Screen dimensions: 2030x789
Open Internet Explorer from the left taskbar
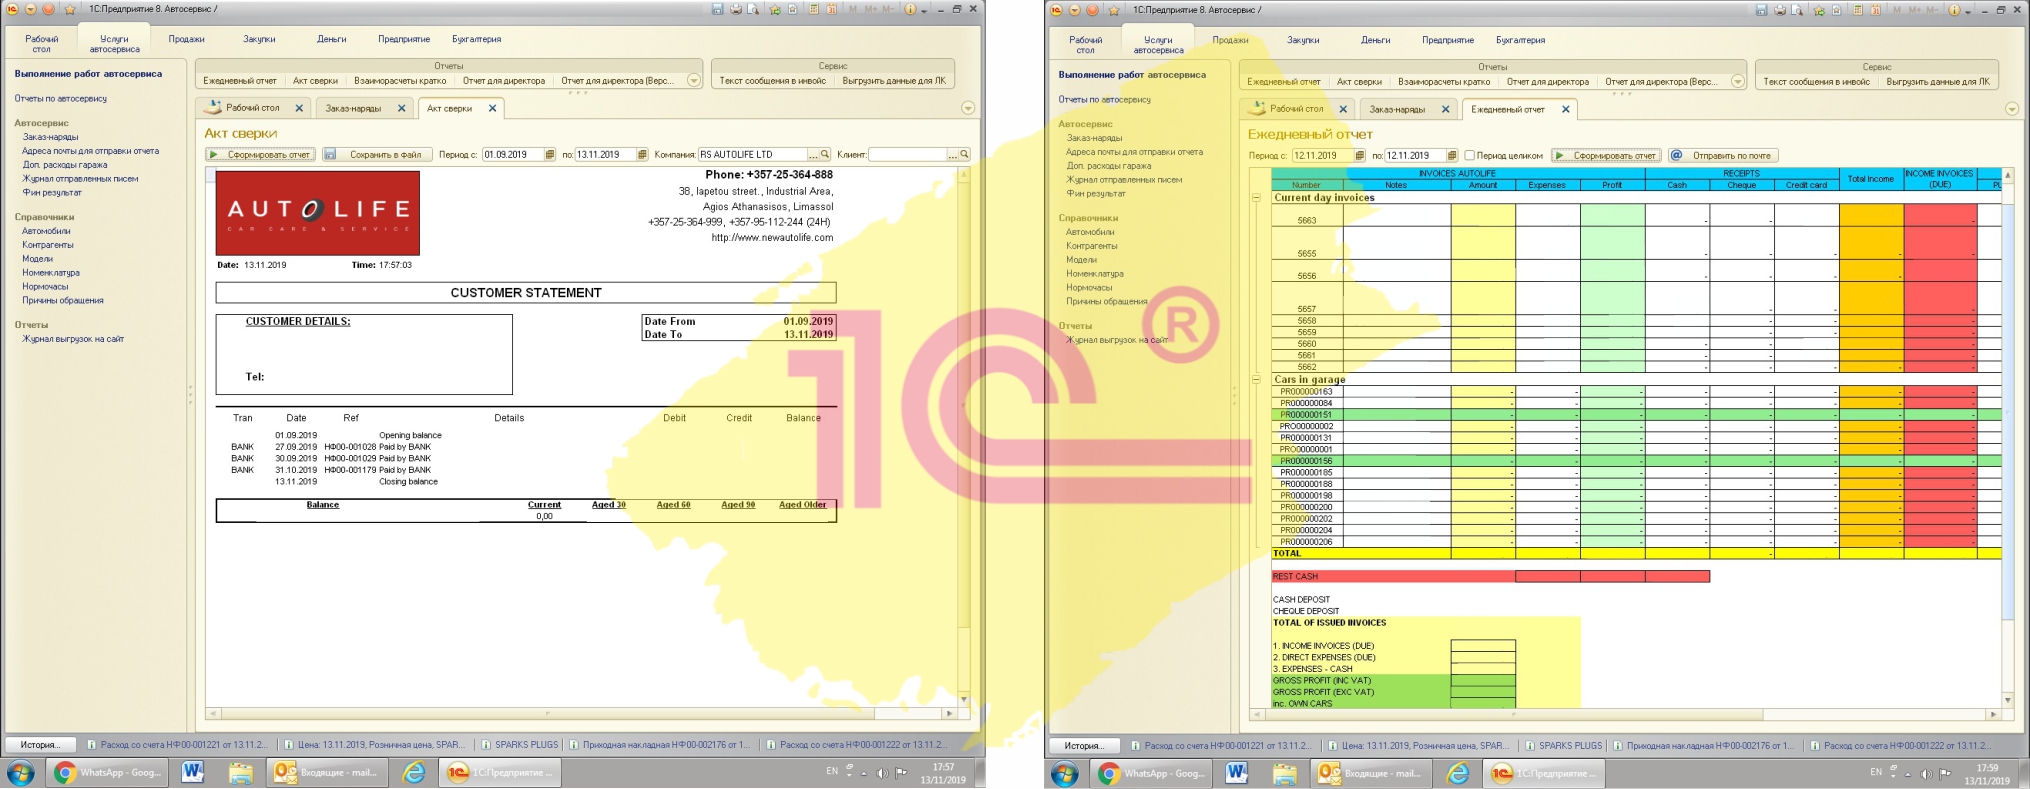[x=413, y=773]
